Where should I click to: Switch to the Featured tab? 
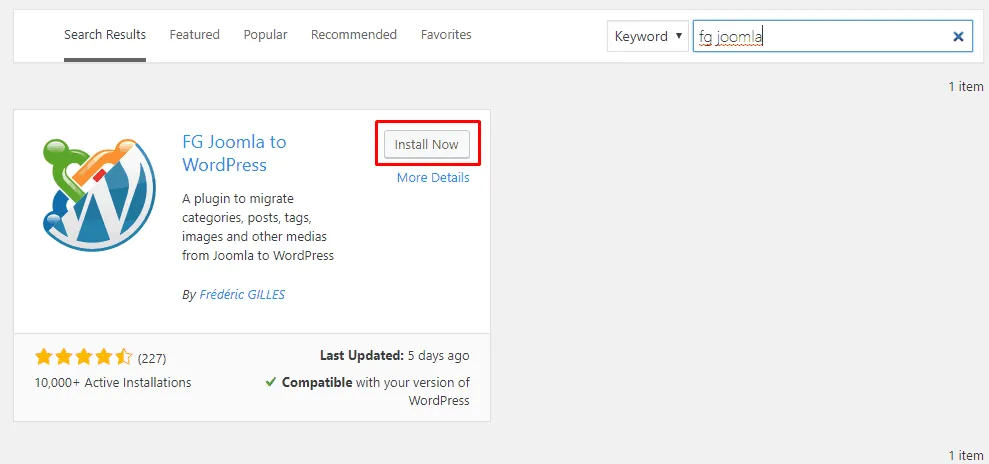[194, 35]
